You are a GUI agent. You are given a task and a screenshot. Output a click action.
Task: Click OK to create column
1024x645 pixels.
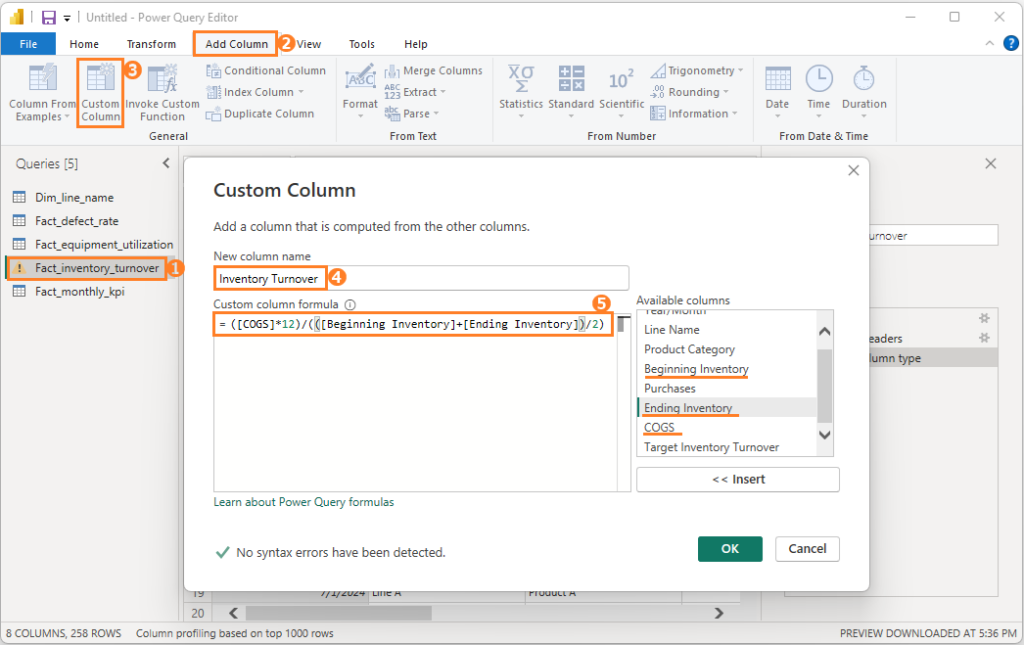(729, 549)
